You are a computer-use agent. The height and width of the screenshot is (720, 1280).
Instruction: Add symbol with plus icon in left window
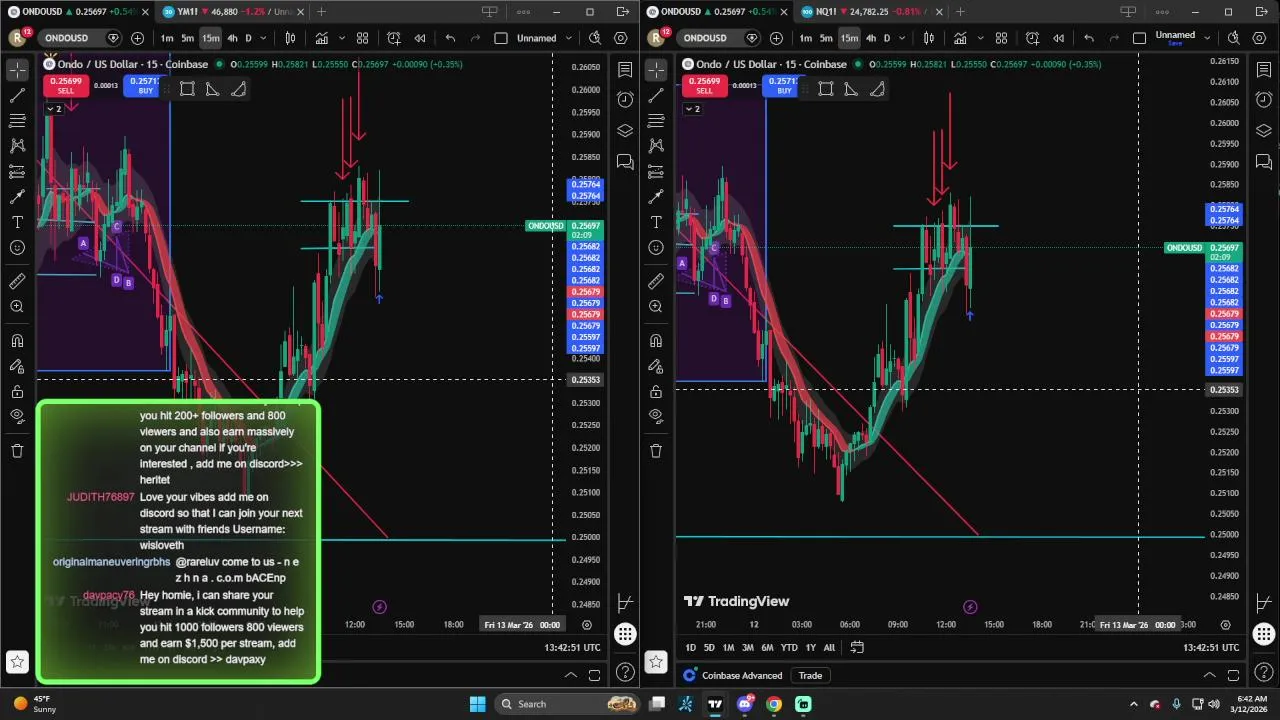pyautogui.click(x=137, y=38)
